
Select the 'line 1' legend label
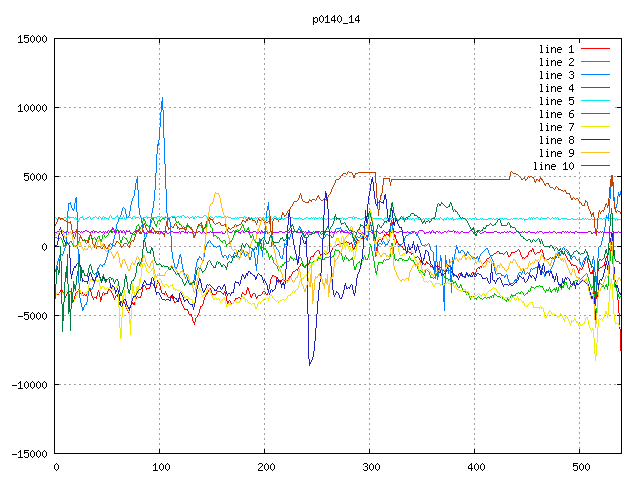(x=556, y=49)
